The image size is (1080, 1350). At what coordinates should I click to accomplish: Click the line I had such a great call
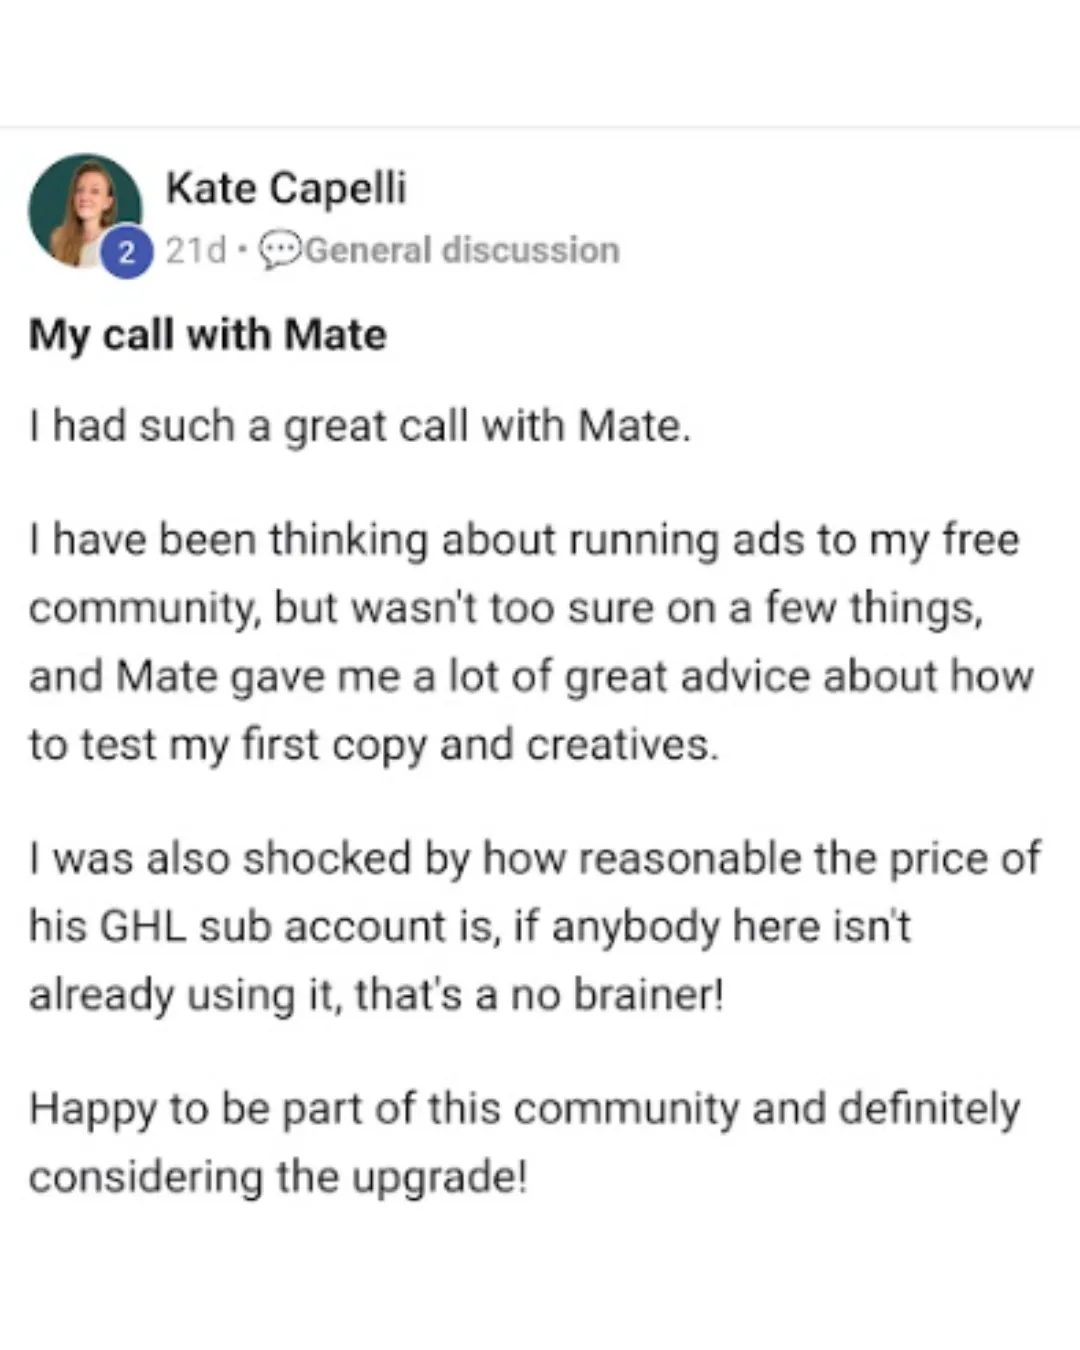[360, 427]
